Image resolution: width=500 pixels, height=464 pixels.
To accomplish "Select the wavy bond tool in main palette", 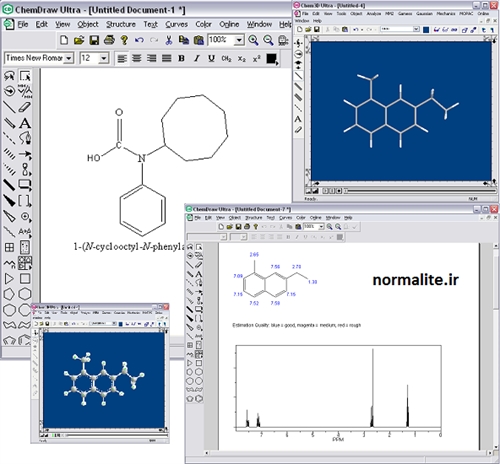I will [9, 232].
